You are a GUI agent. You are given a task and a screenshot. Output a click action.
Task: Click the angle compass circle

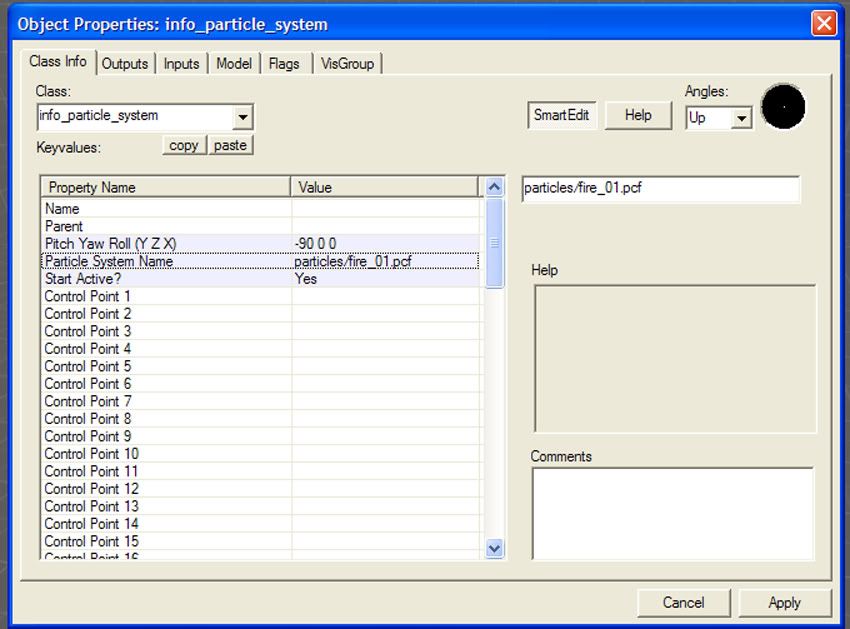[783, 107]
